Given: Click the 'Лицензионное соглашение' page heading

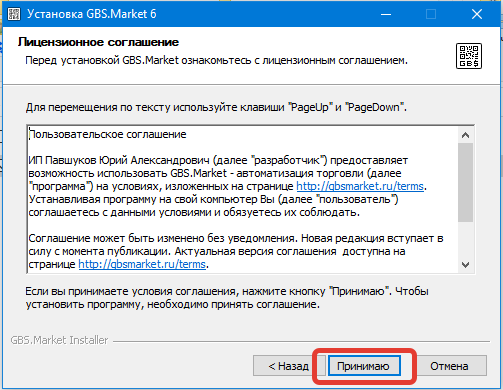Looking at the screenshot, I should pos(98,42).
